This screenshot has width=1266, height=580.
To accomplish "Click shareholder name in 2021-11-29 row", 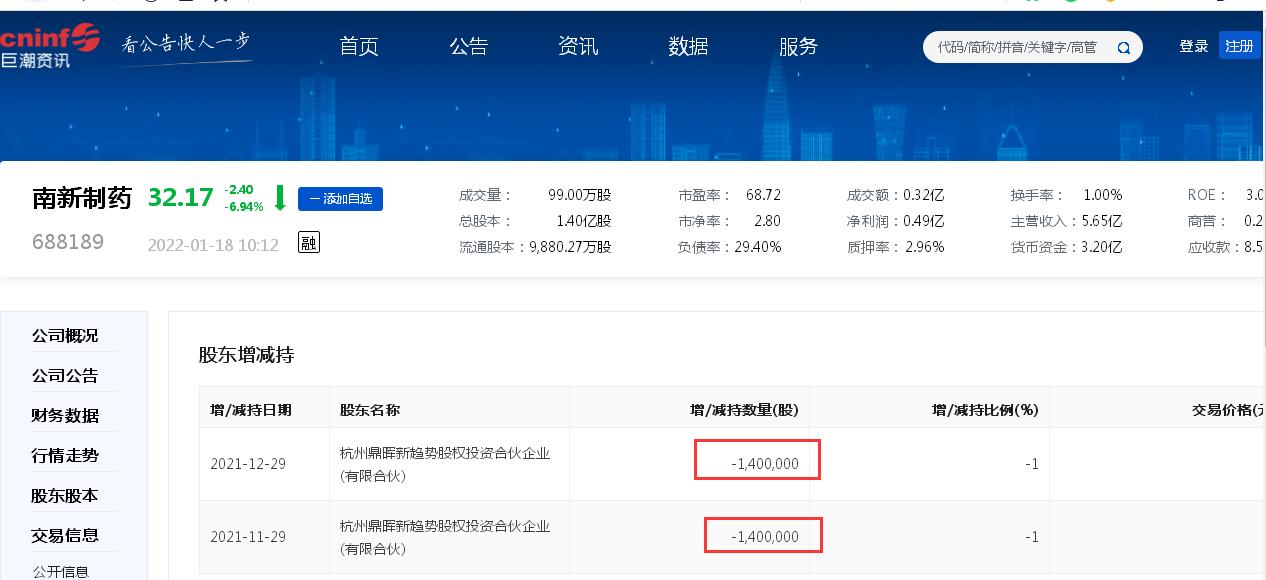I will (x=445, y=537).
